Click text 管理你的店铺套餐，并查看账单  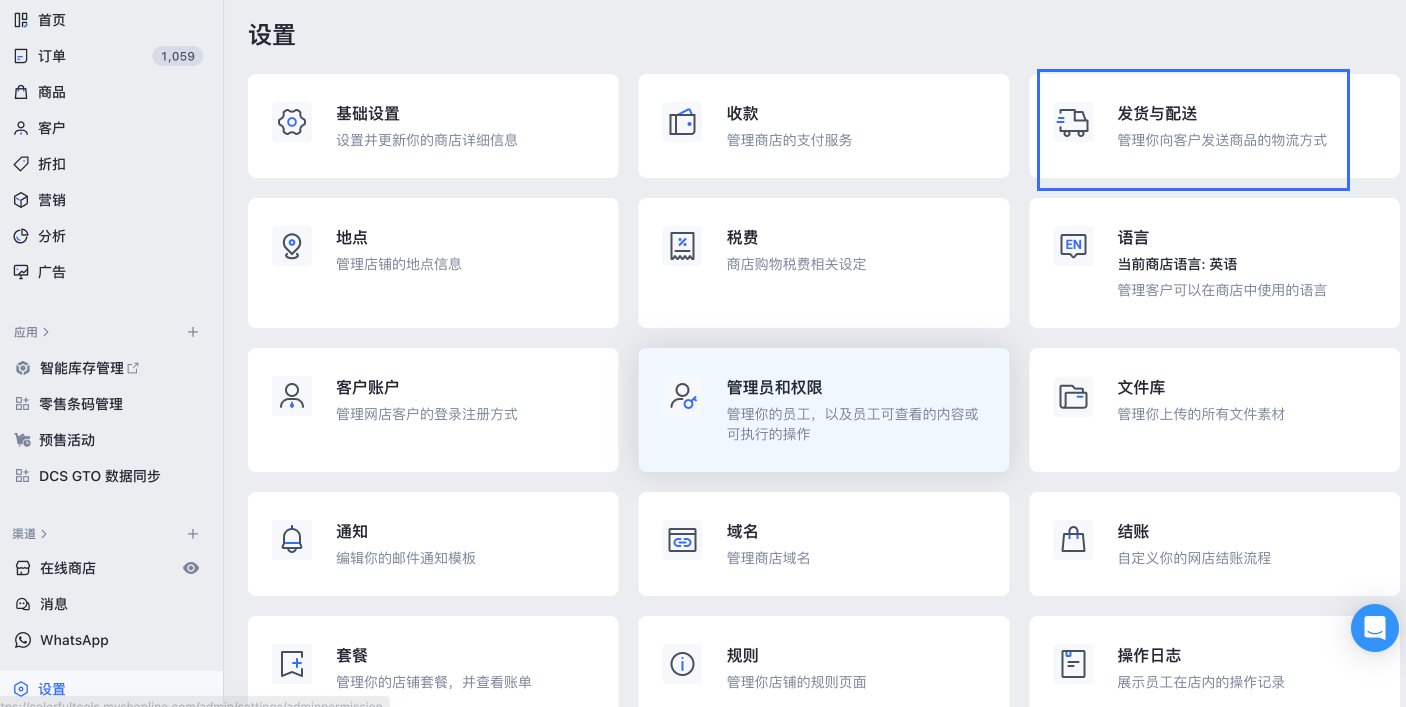pos(434,682)
